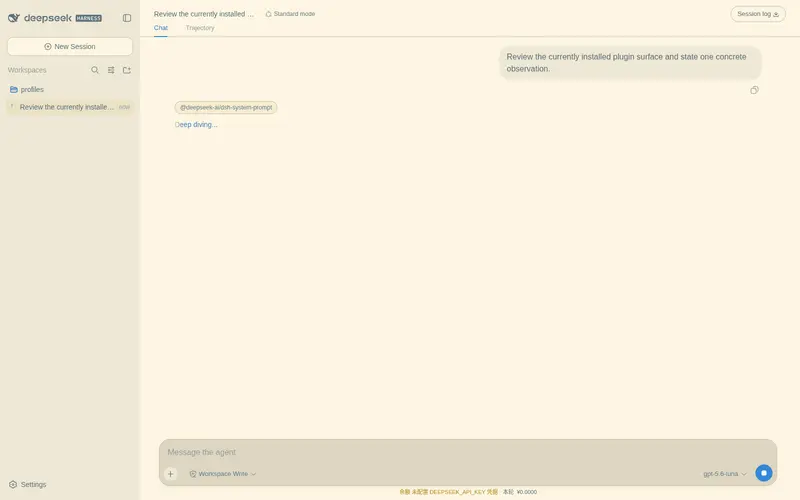The image size is (800, 500).
Task: Click the HARNESS badge
Action: point(89,18)
